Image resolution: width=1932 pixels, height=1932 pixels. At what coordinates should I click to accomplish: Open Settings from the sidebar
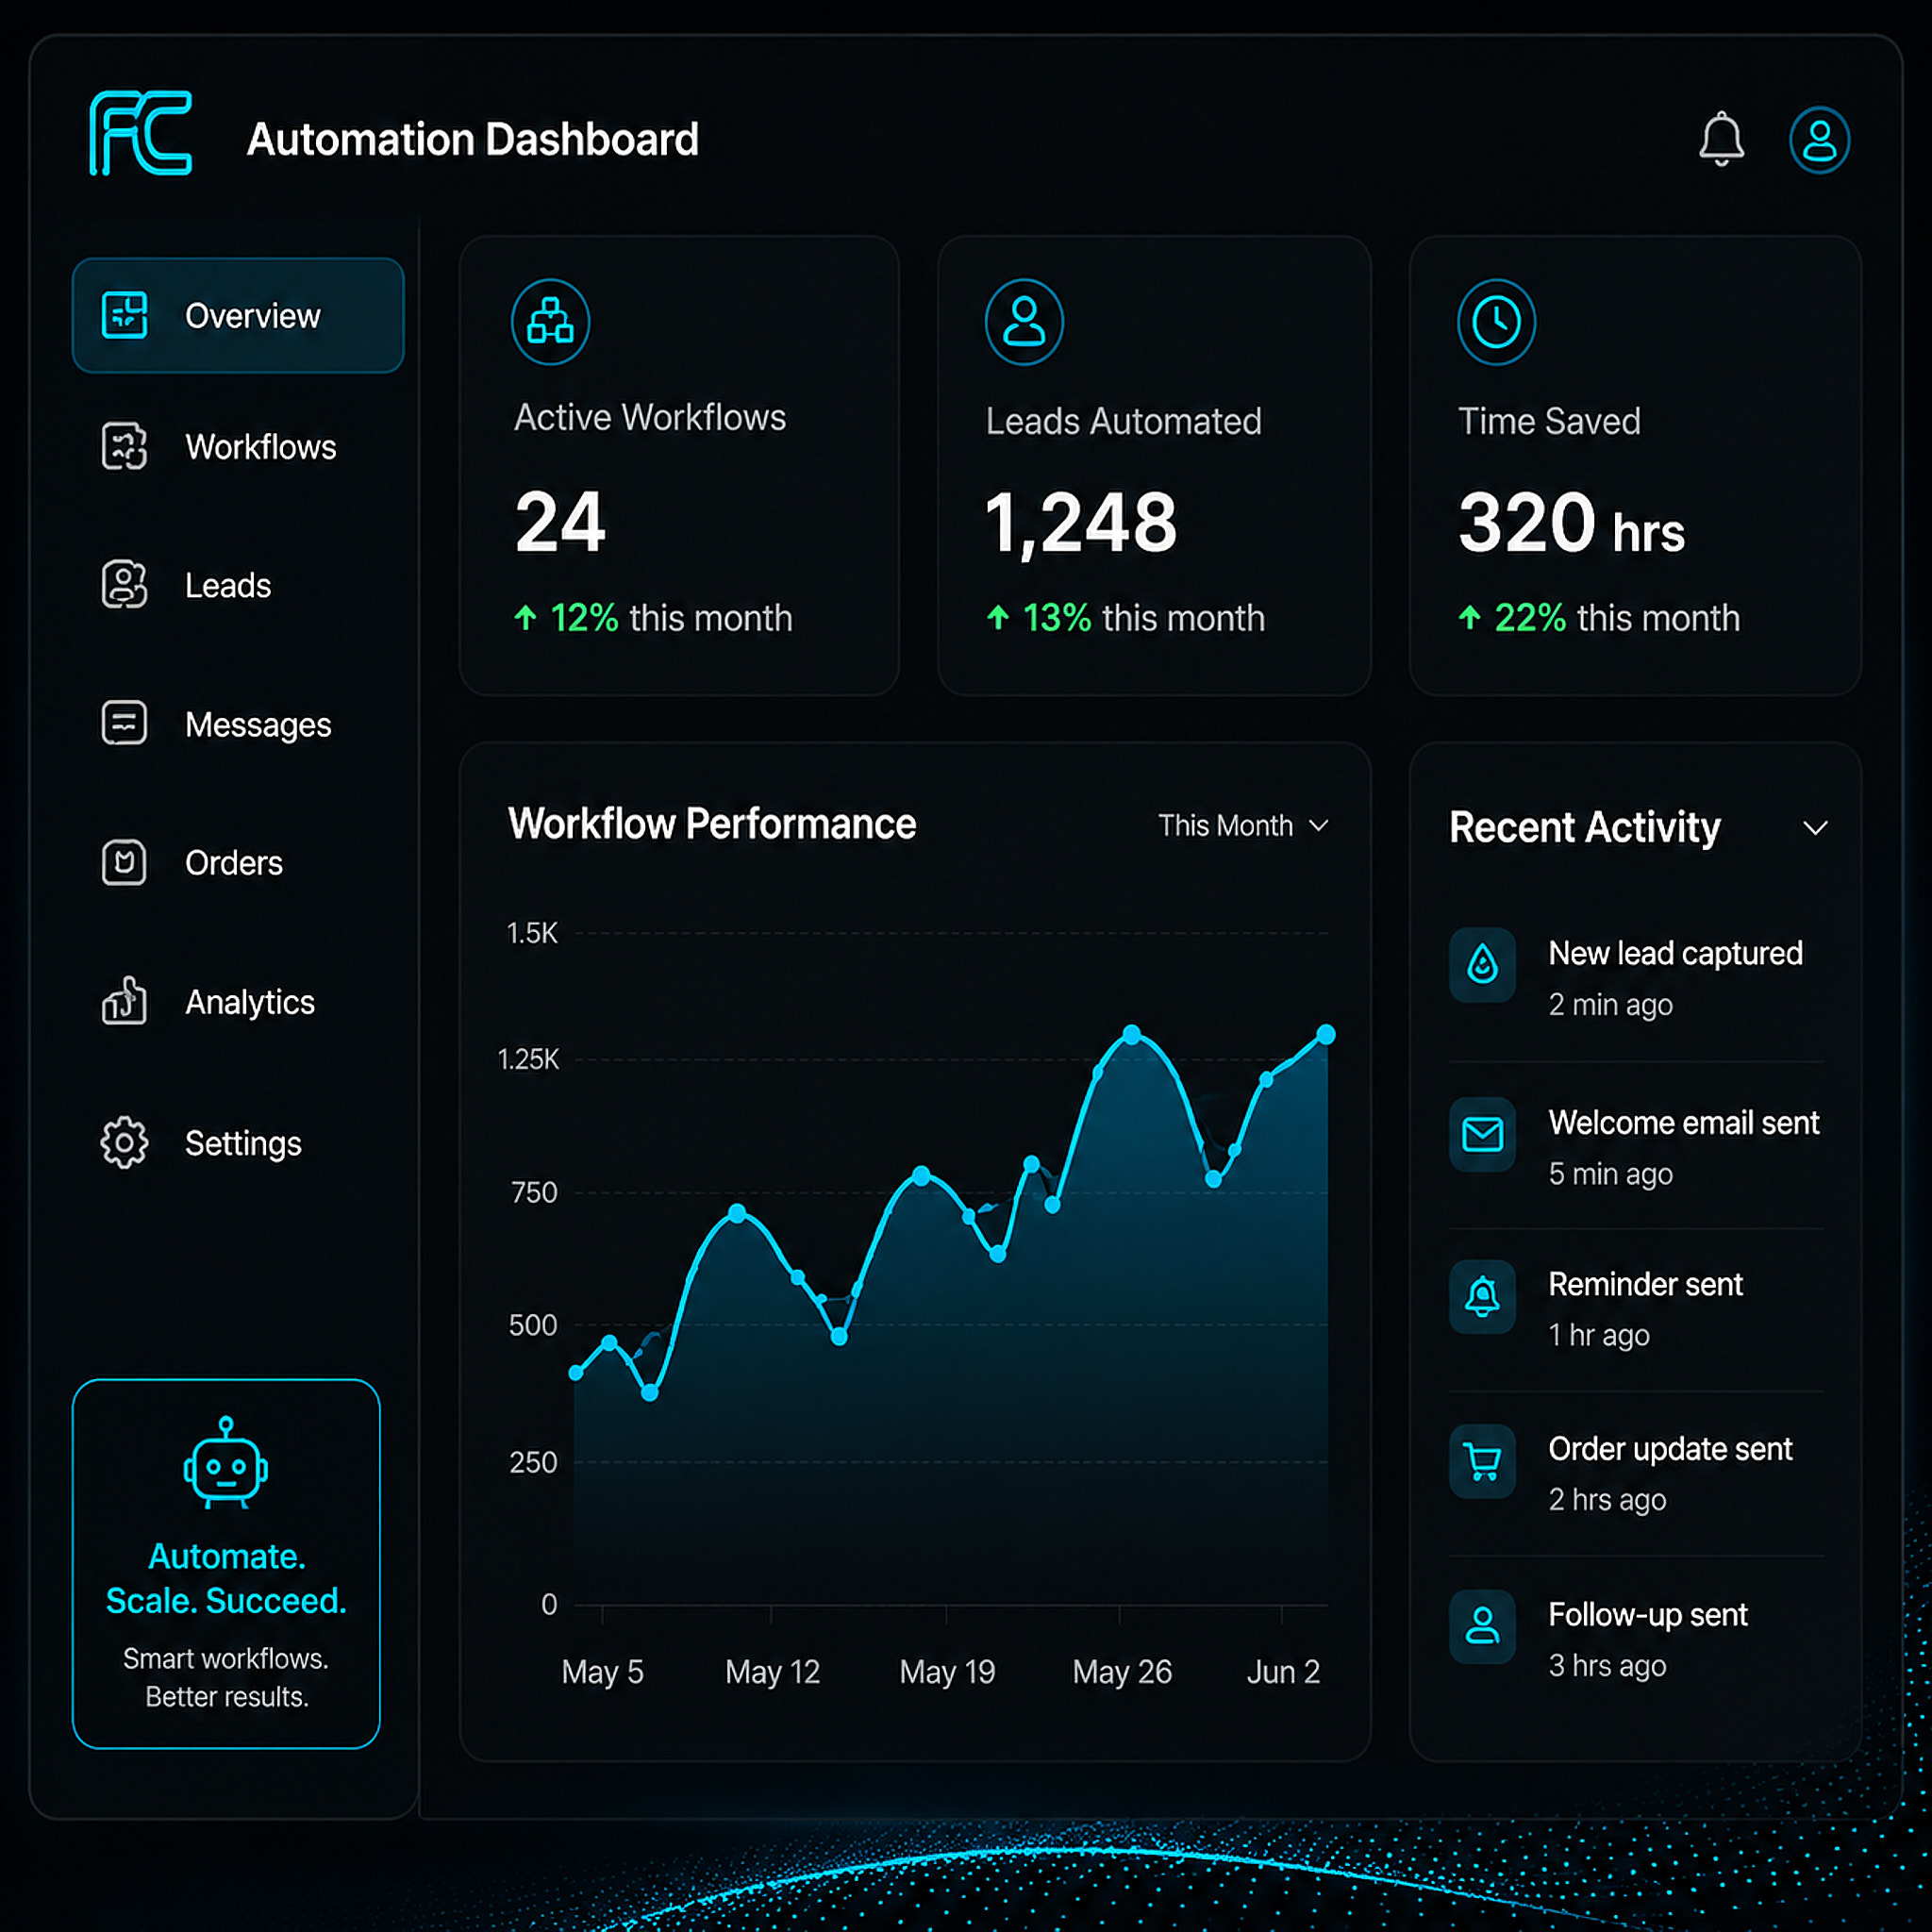pos(238,1143)
